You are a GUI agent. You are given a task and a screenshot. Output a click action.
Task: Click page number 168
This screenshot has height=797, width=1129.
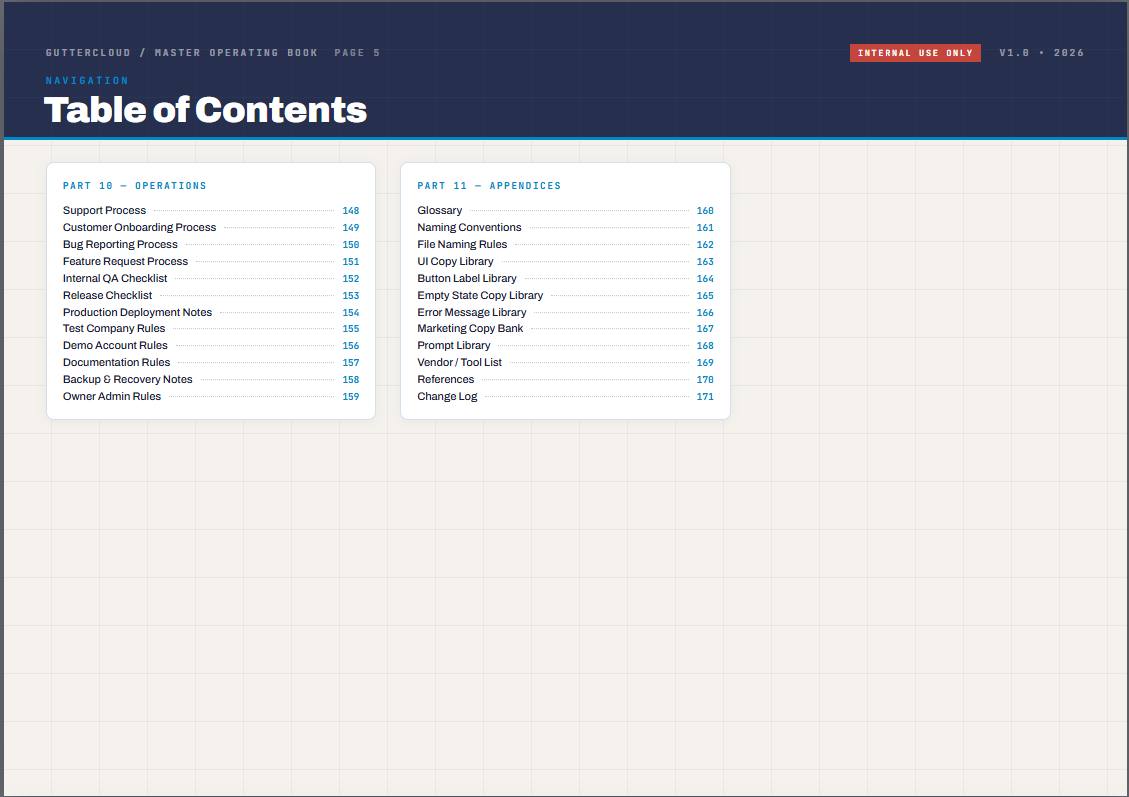coord(705,346)
